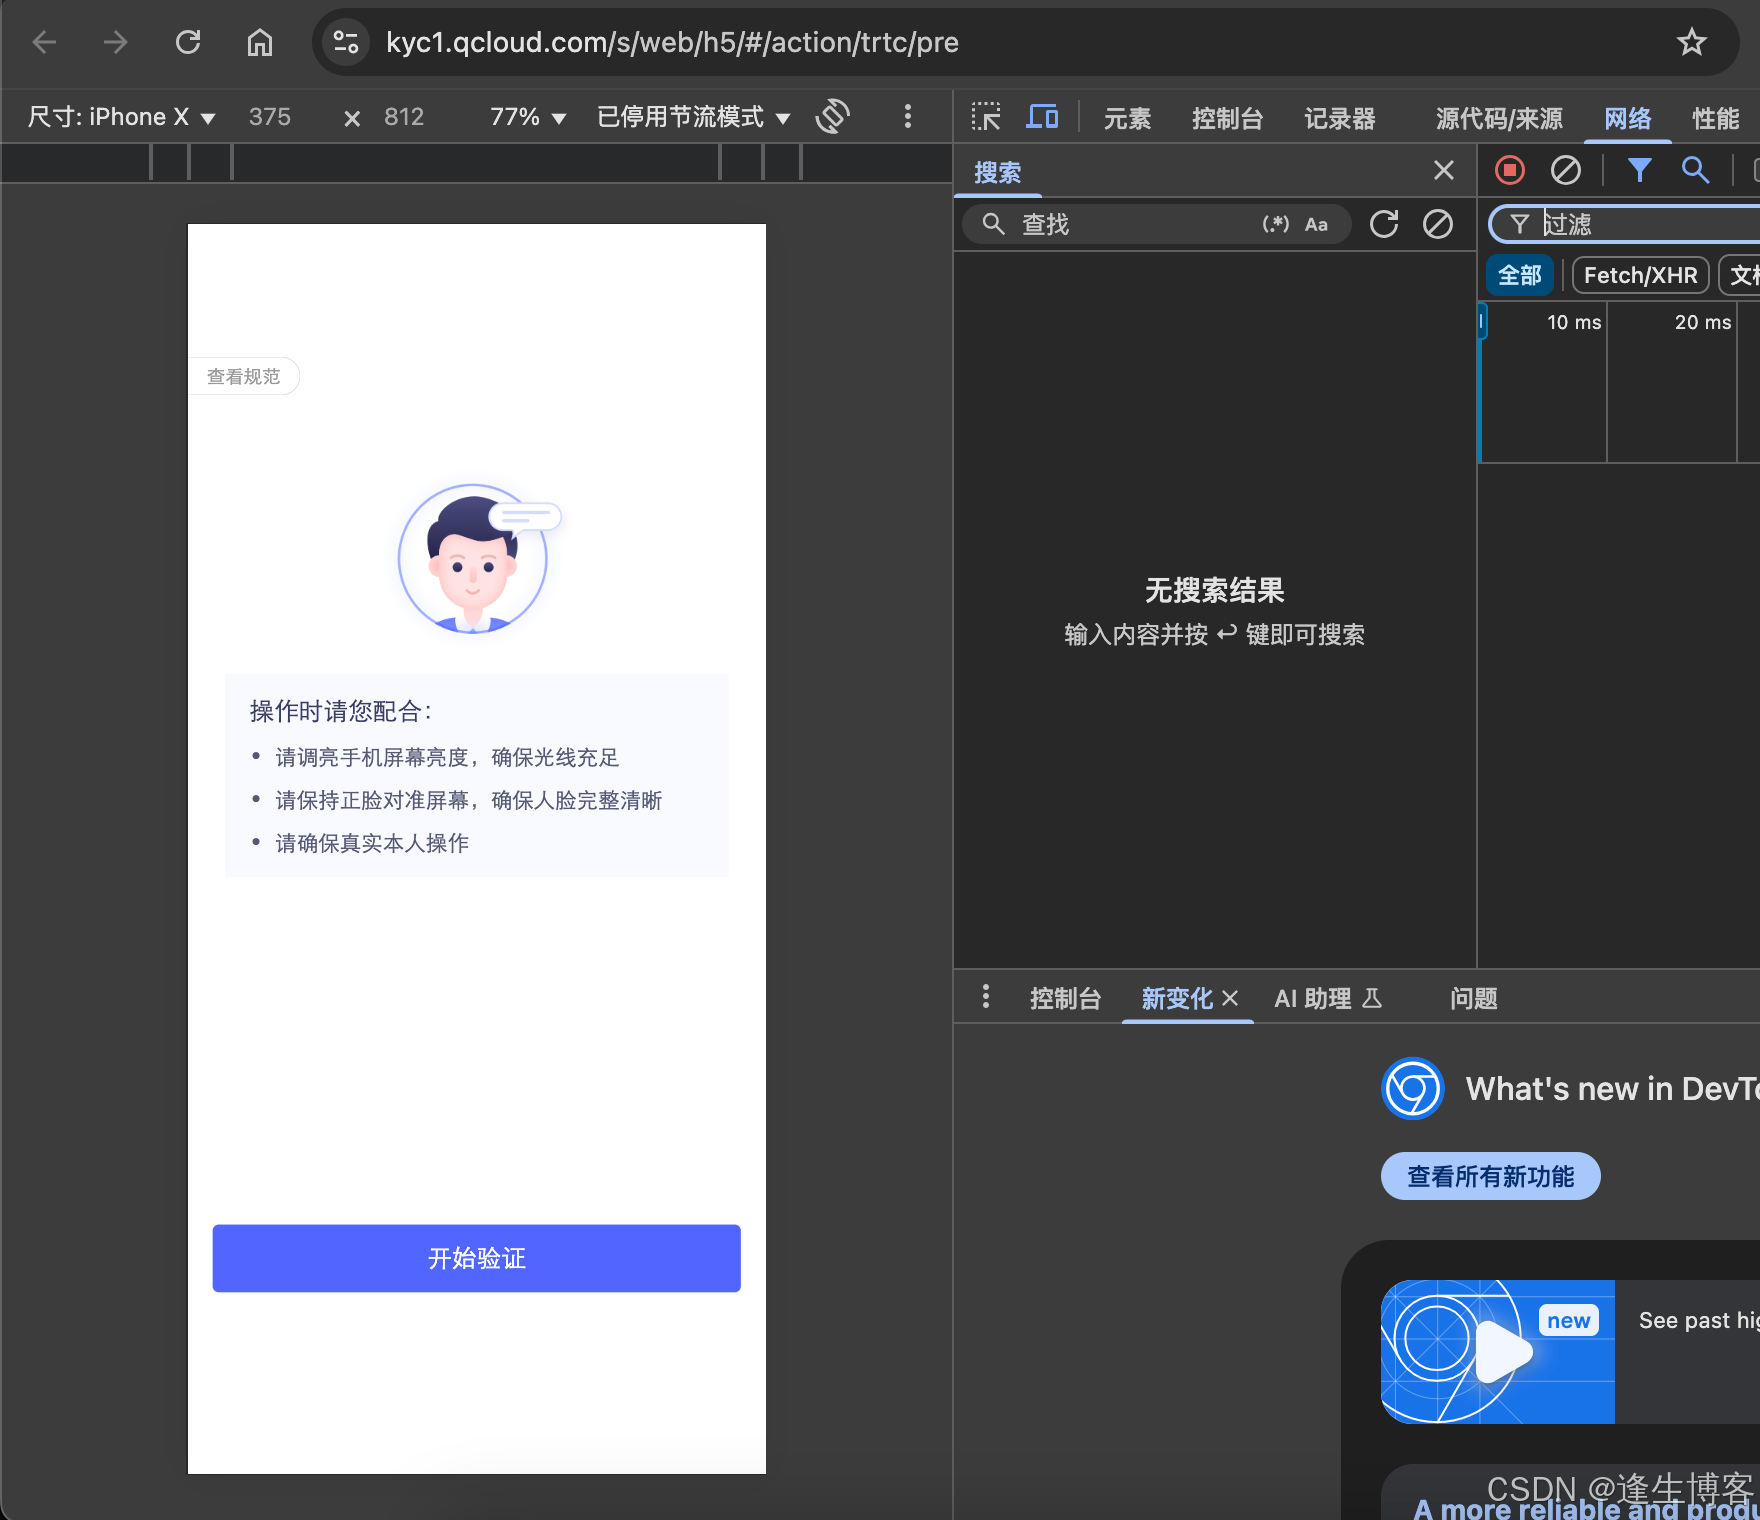Activate the inspect element selector icon
1760x1520 pixels.
click(986, 117)
